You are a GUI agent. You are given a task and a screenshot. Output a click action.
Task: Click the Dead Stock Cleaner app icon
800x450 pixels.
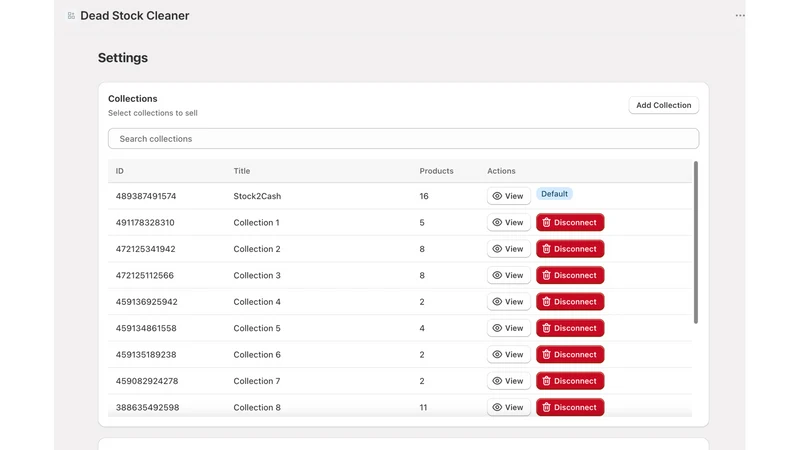(x=71, y=16)
